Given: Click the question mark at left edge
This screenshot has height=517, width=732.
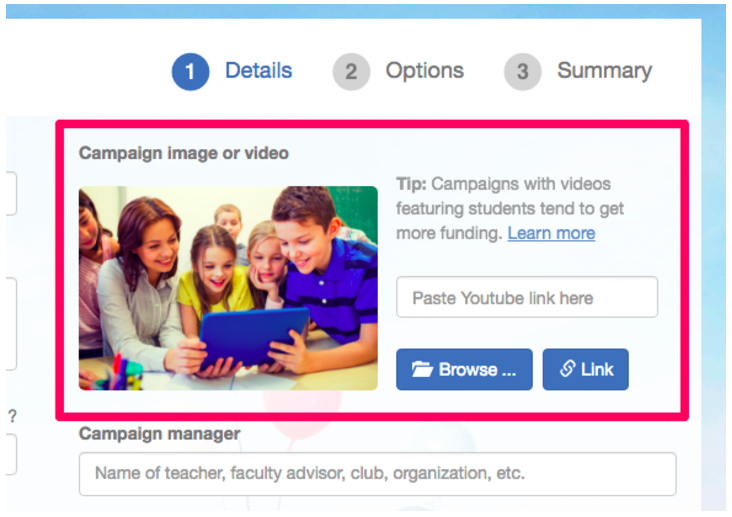Looking at the screenshot, I should click(13, 416).
